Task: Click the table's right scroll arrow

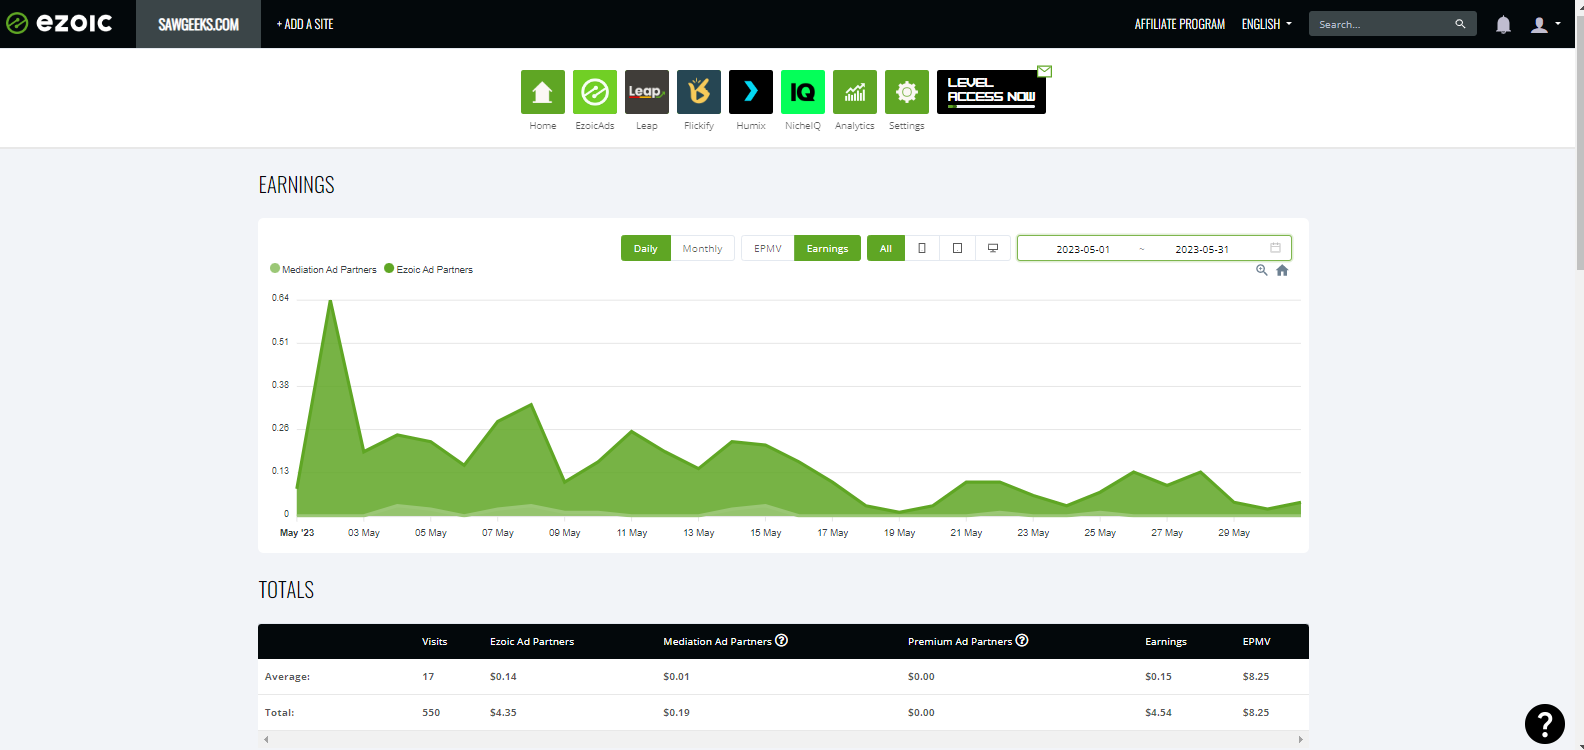Action: (1300, 740)
